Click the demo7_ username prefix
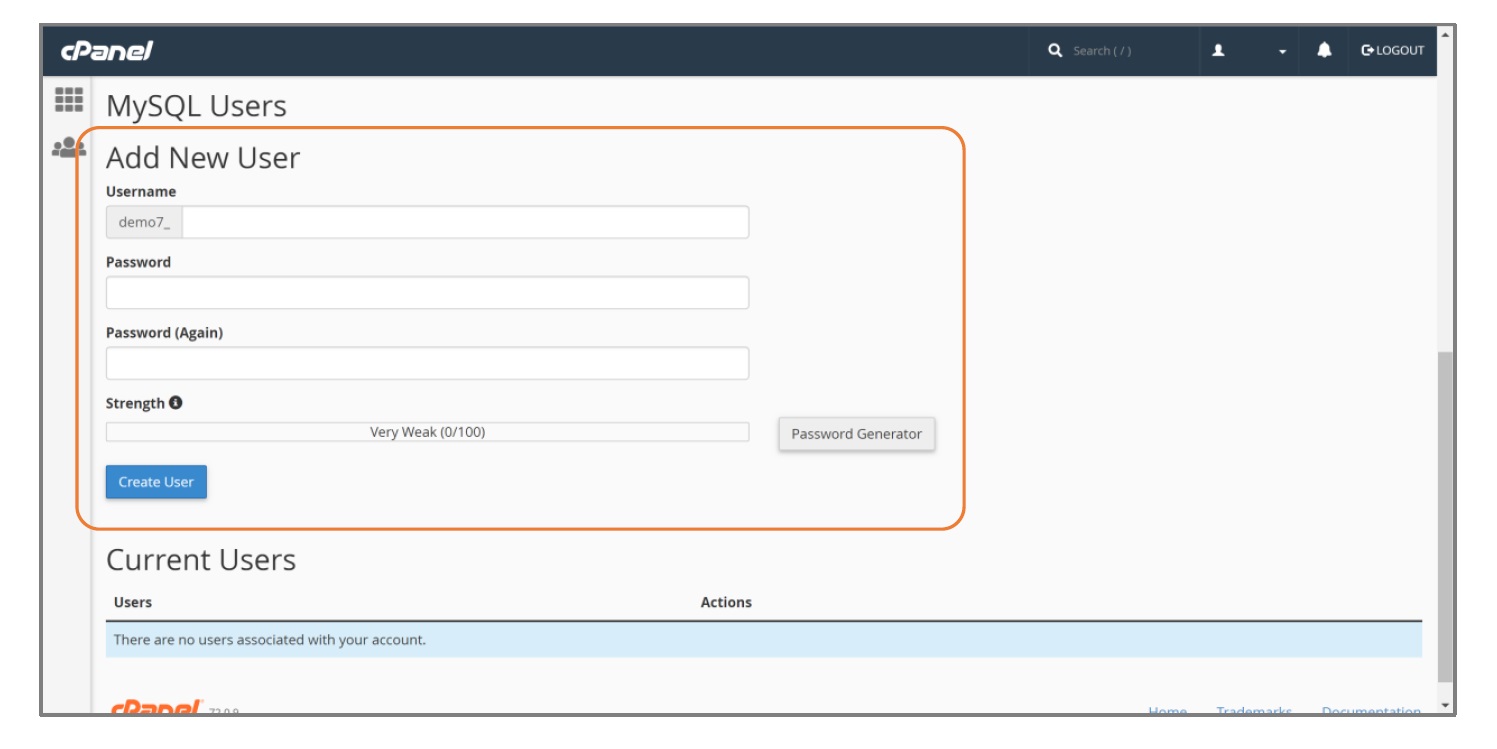Viewport: 1497px width, 749px height. 144,222
